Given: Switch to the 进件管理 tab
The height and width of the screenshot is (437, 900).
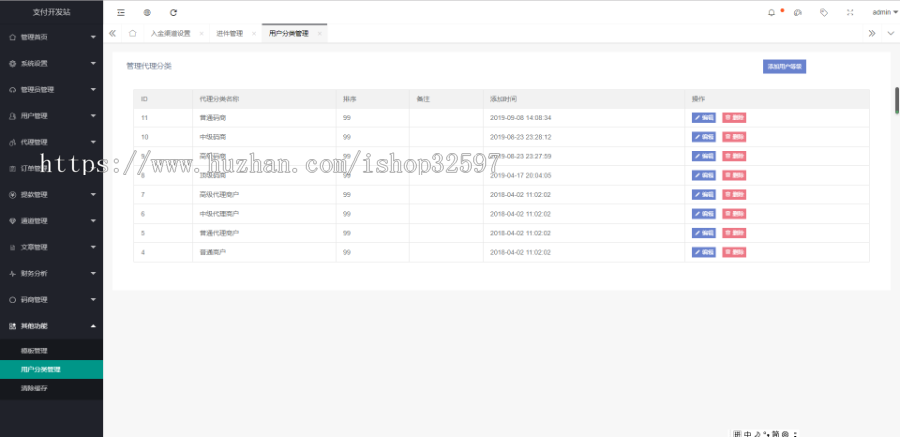Looking at the screenshot, I should [x=230, y=33].
